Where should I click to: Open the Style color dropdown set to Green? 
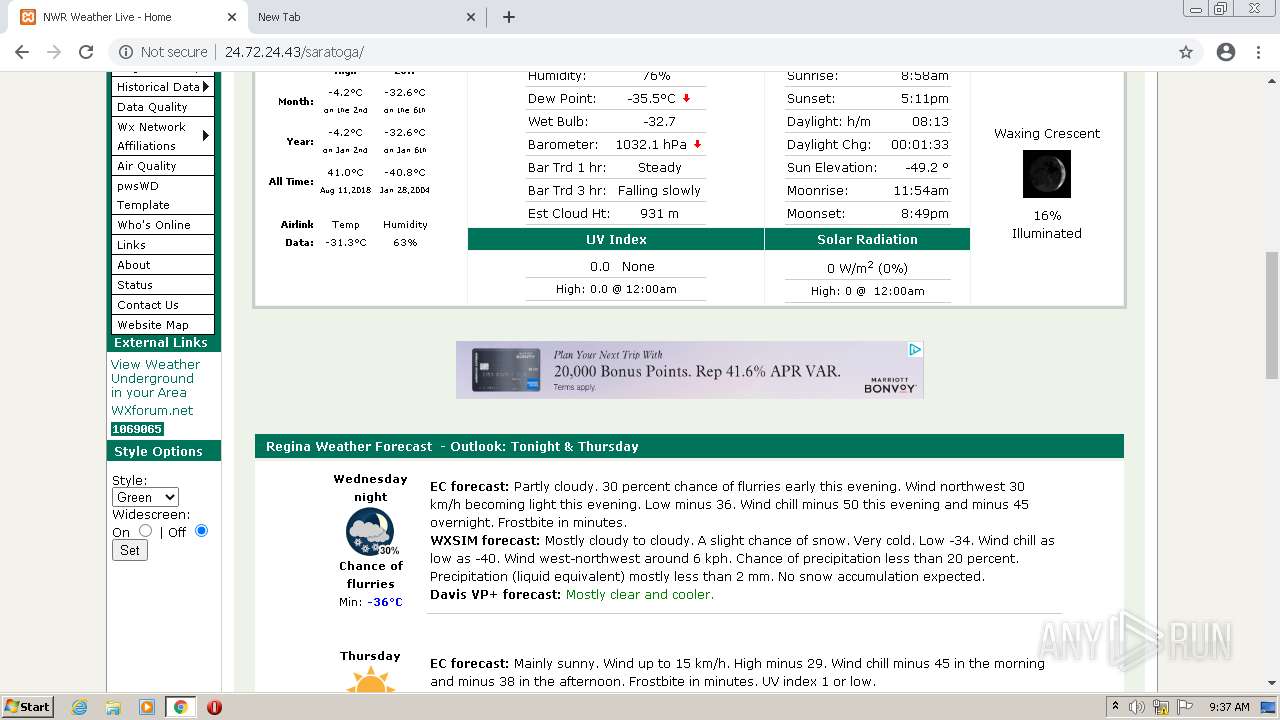(145, 497)
